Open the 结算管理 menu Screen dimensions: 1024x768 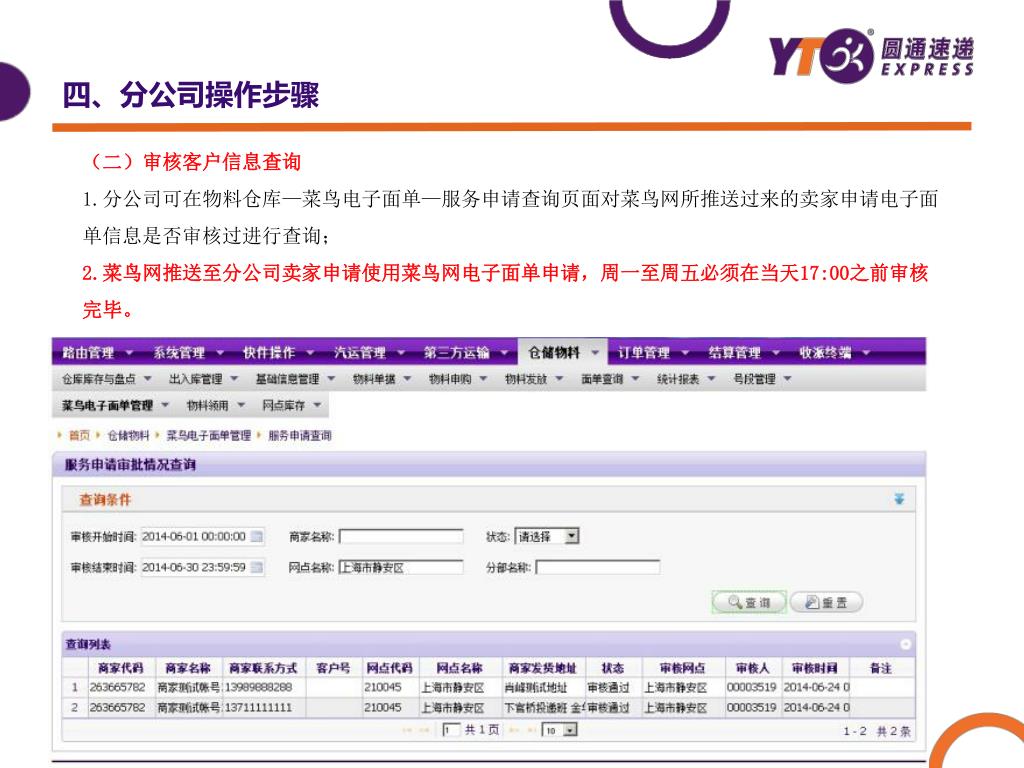744,353
